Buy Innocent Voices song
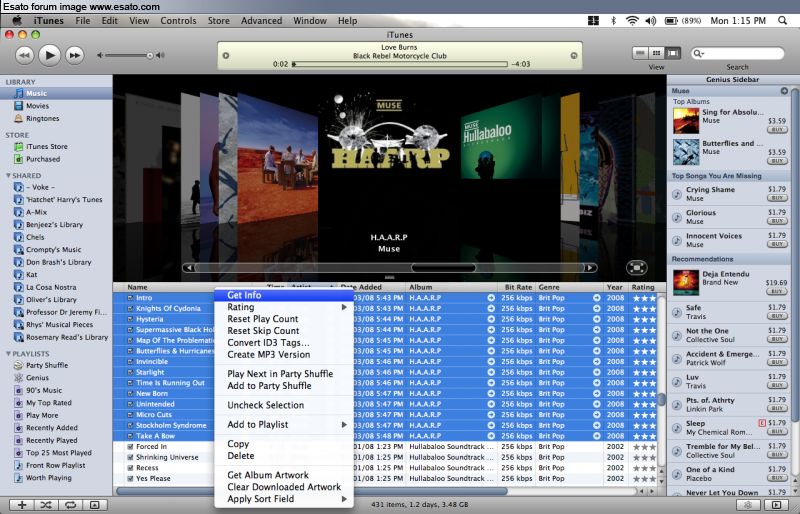800x514 pixels. pos(777,244)
